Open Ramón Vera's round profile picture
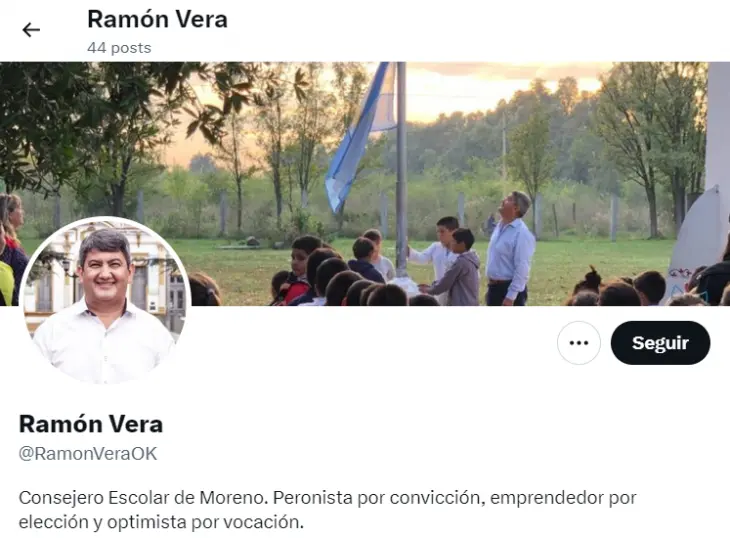Image resolution: width=730 pixels, height=538 pixels. point(105,301)
